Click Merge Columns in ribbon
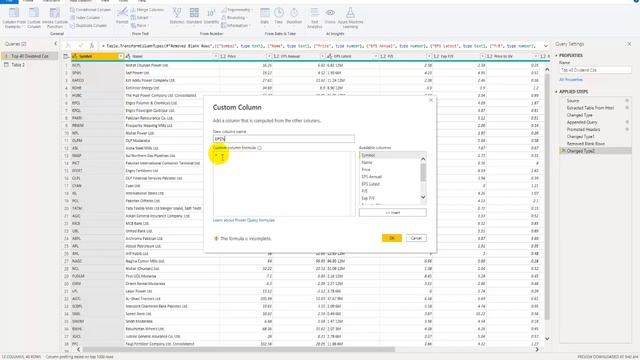Screen dimensions: 640x360 pyautogui.click(x=147, y=10)
